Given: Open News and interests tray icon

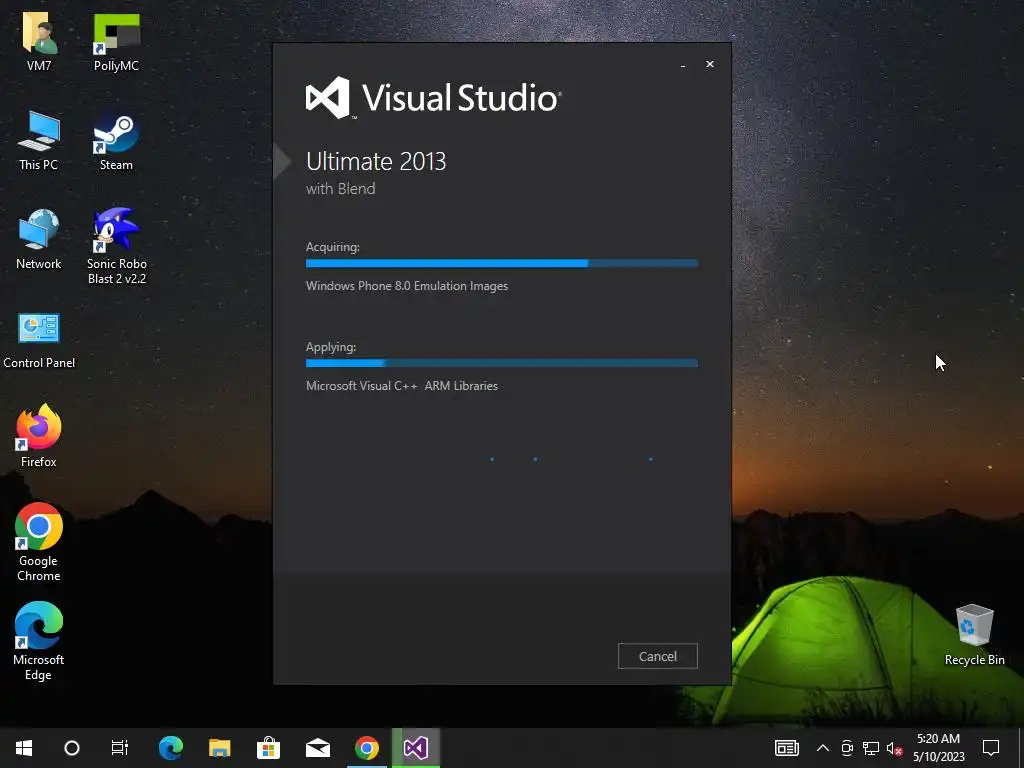Looking at the screenshot, I should [787, 748].
